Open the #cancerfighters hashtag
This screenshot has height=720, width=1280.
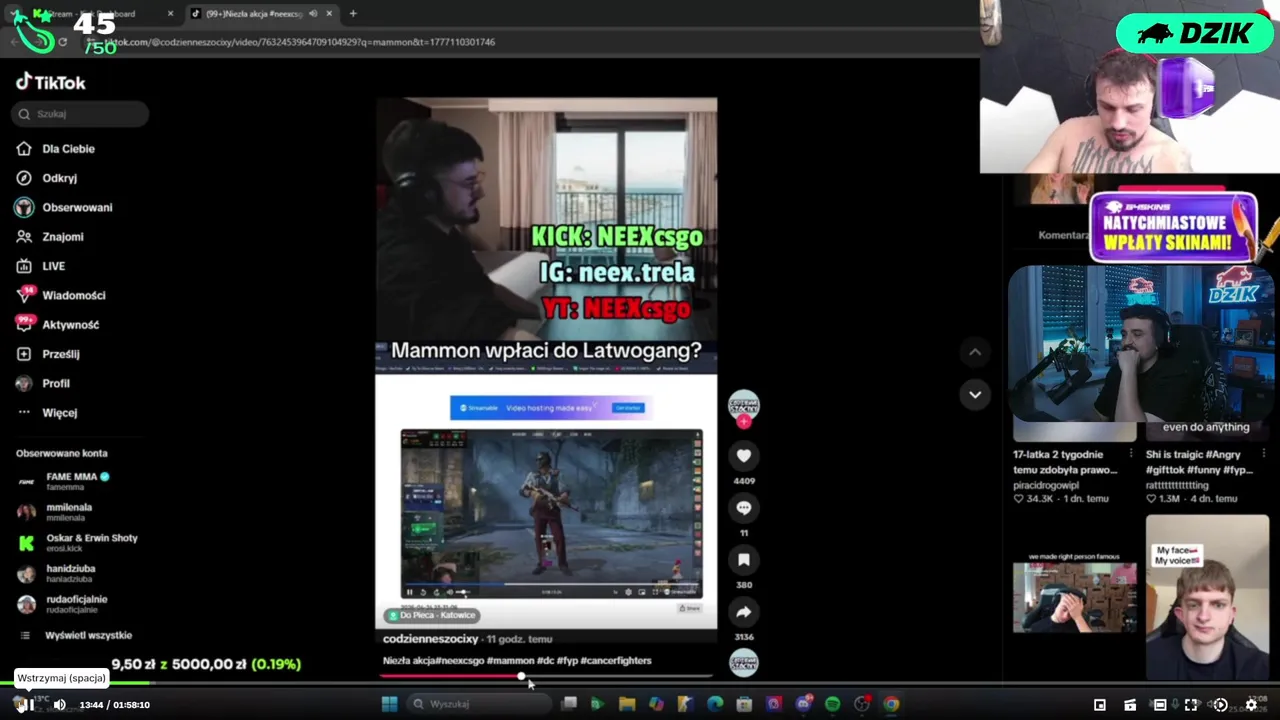coord(616,660)
